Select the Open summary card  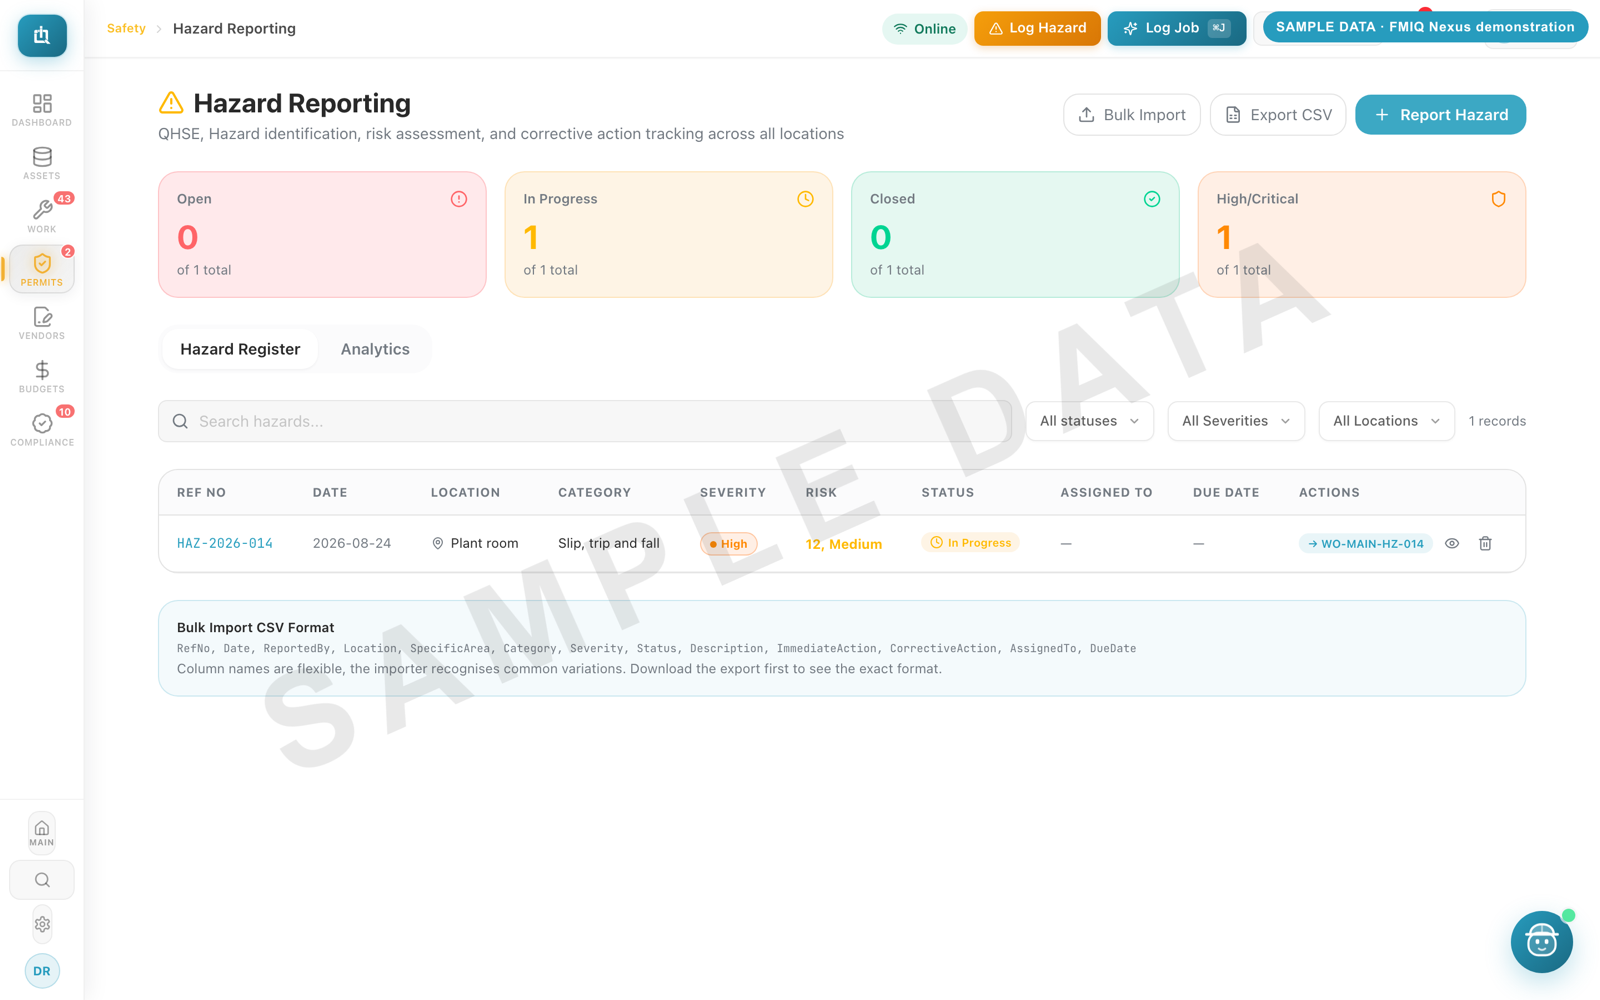[322, 234]
